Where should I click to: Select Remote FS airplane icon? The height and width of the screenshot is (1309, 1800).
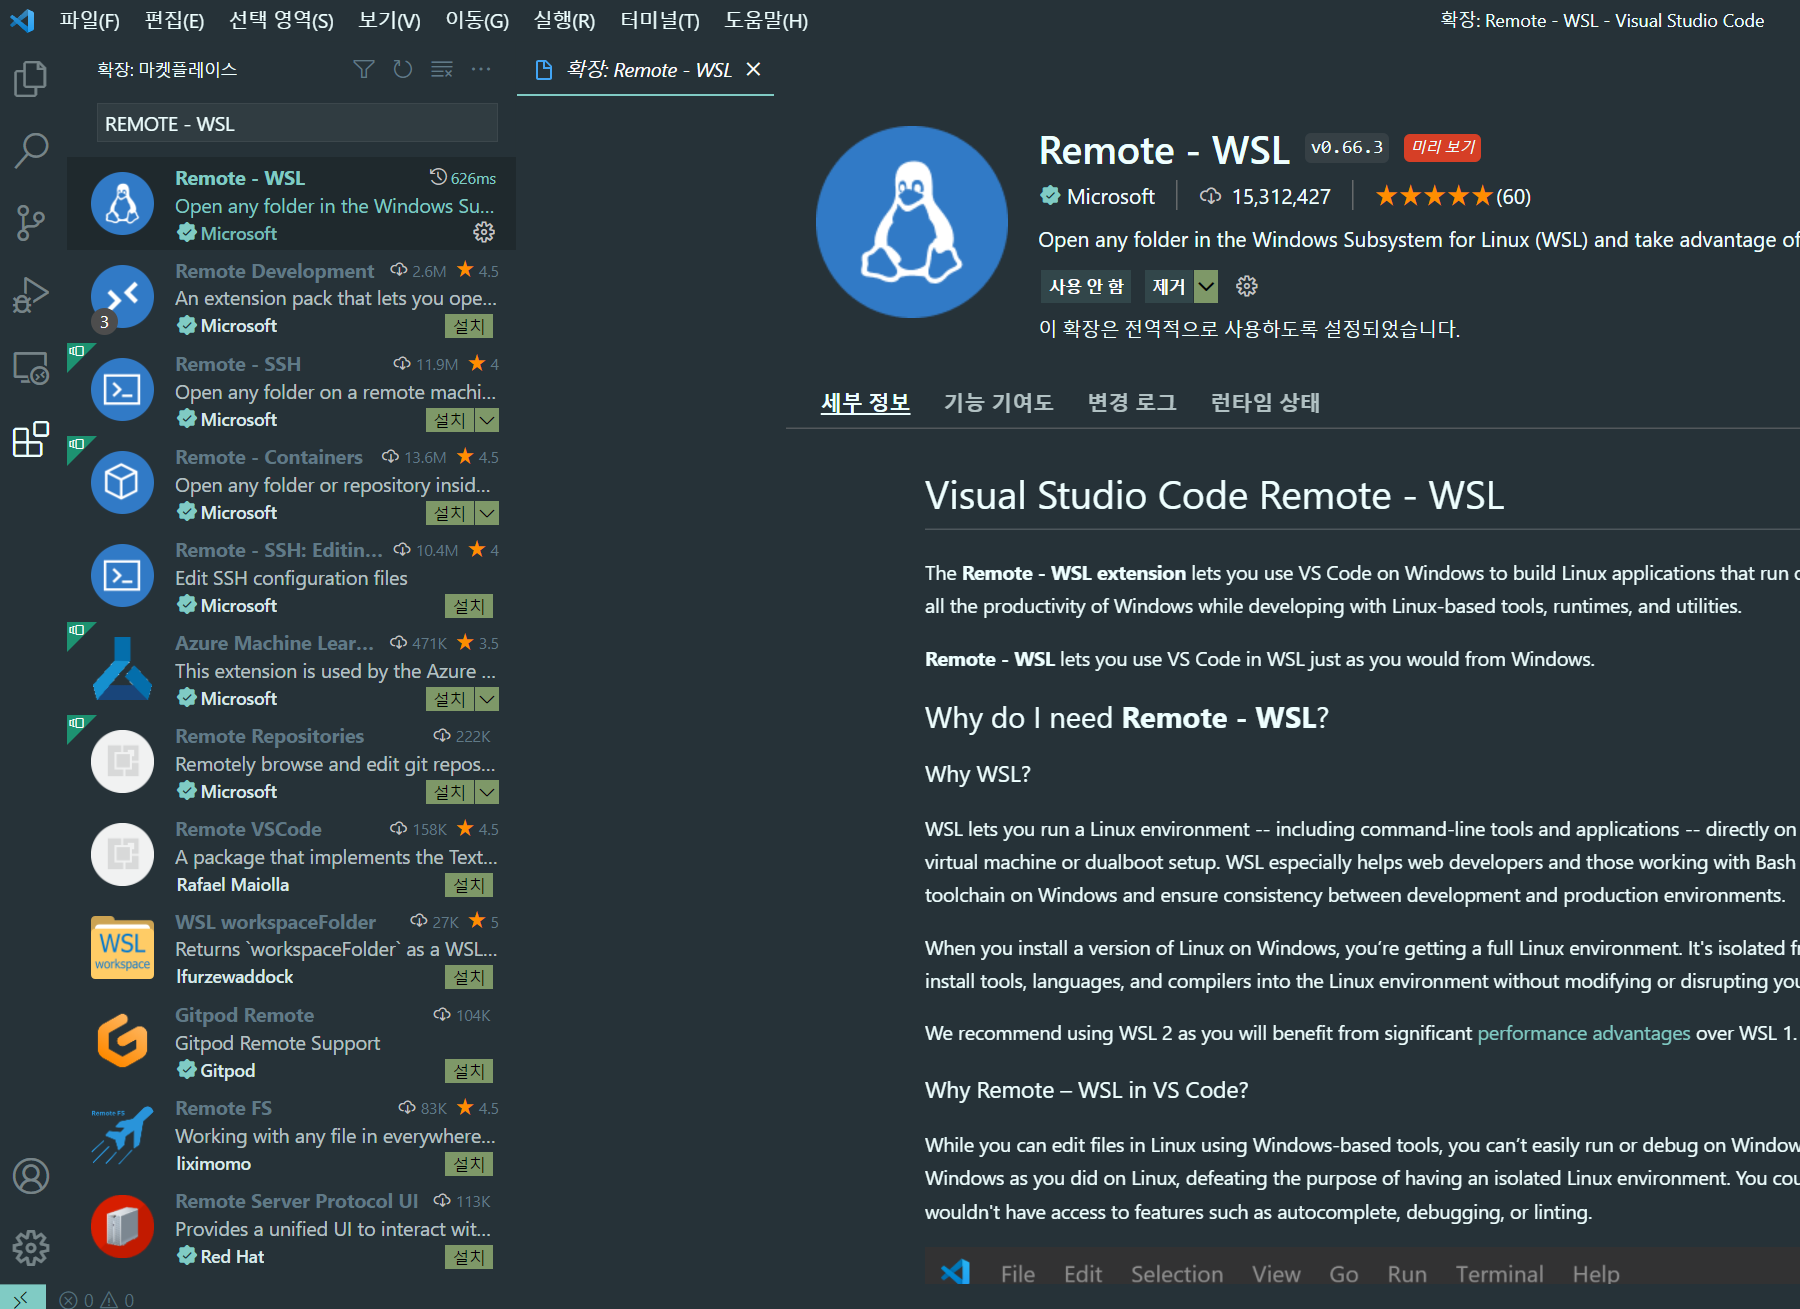[x=122, y=1134]
